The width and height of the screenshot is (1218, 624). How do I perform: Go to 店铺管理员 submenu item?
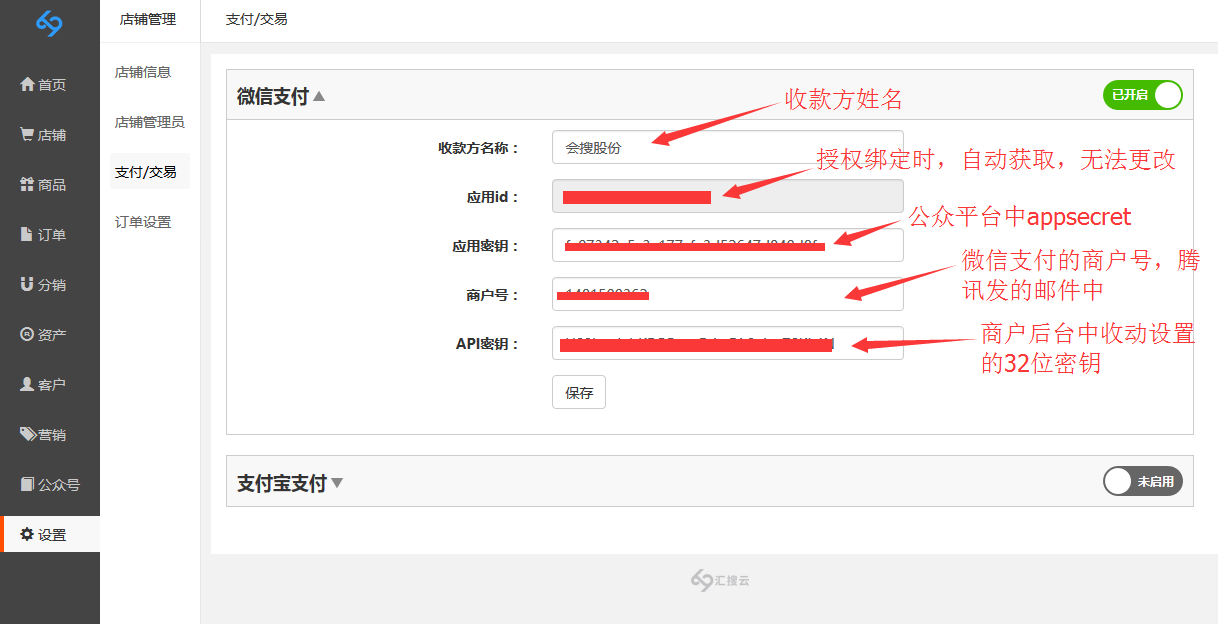pyautogui.click(x=149, y=122)
